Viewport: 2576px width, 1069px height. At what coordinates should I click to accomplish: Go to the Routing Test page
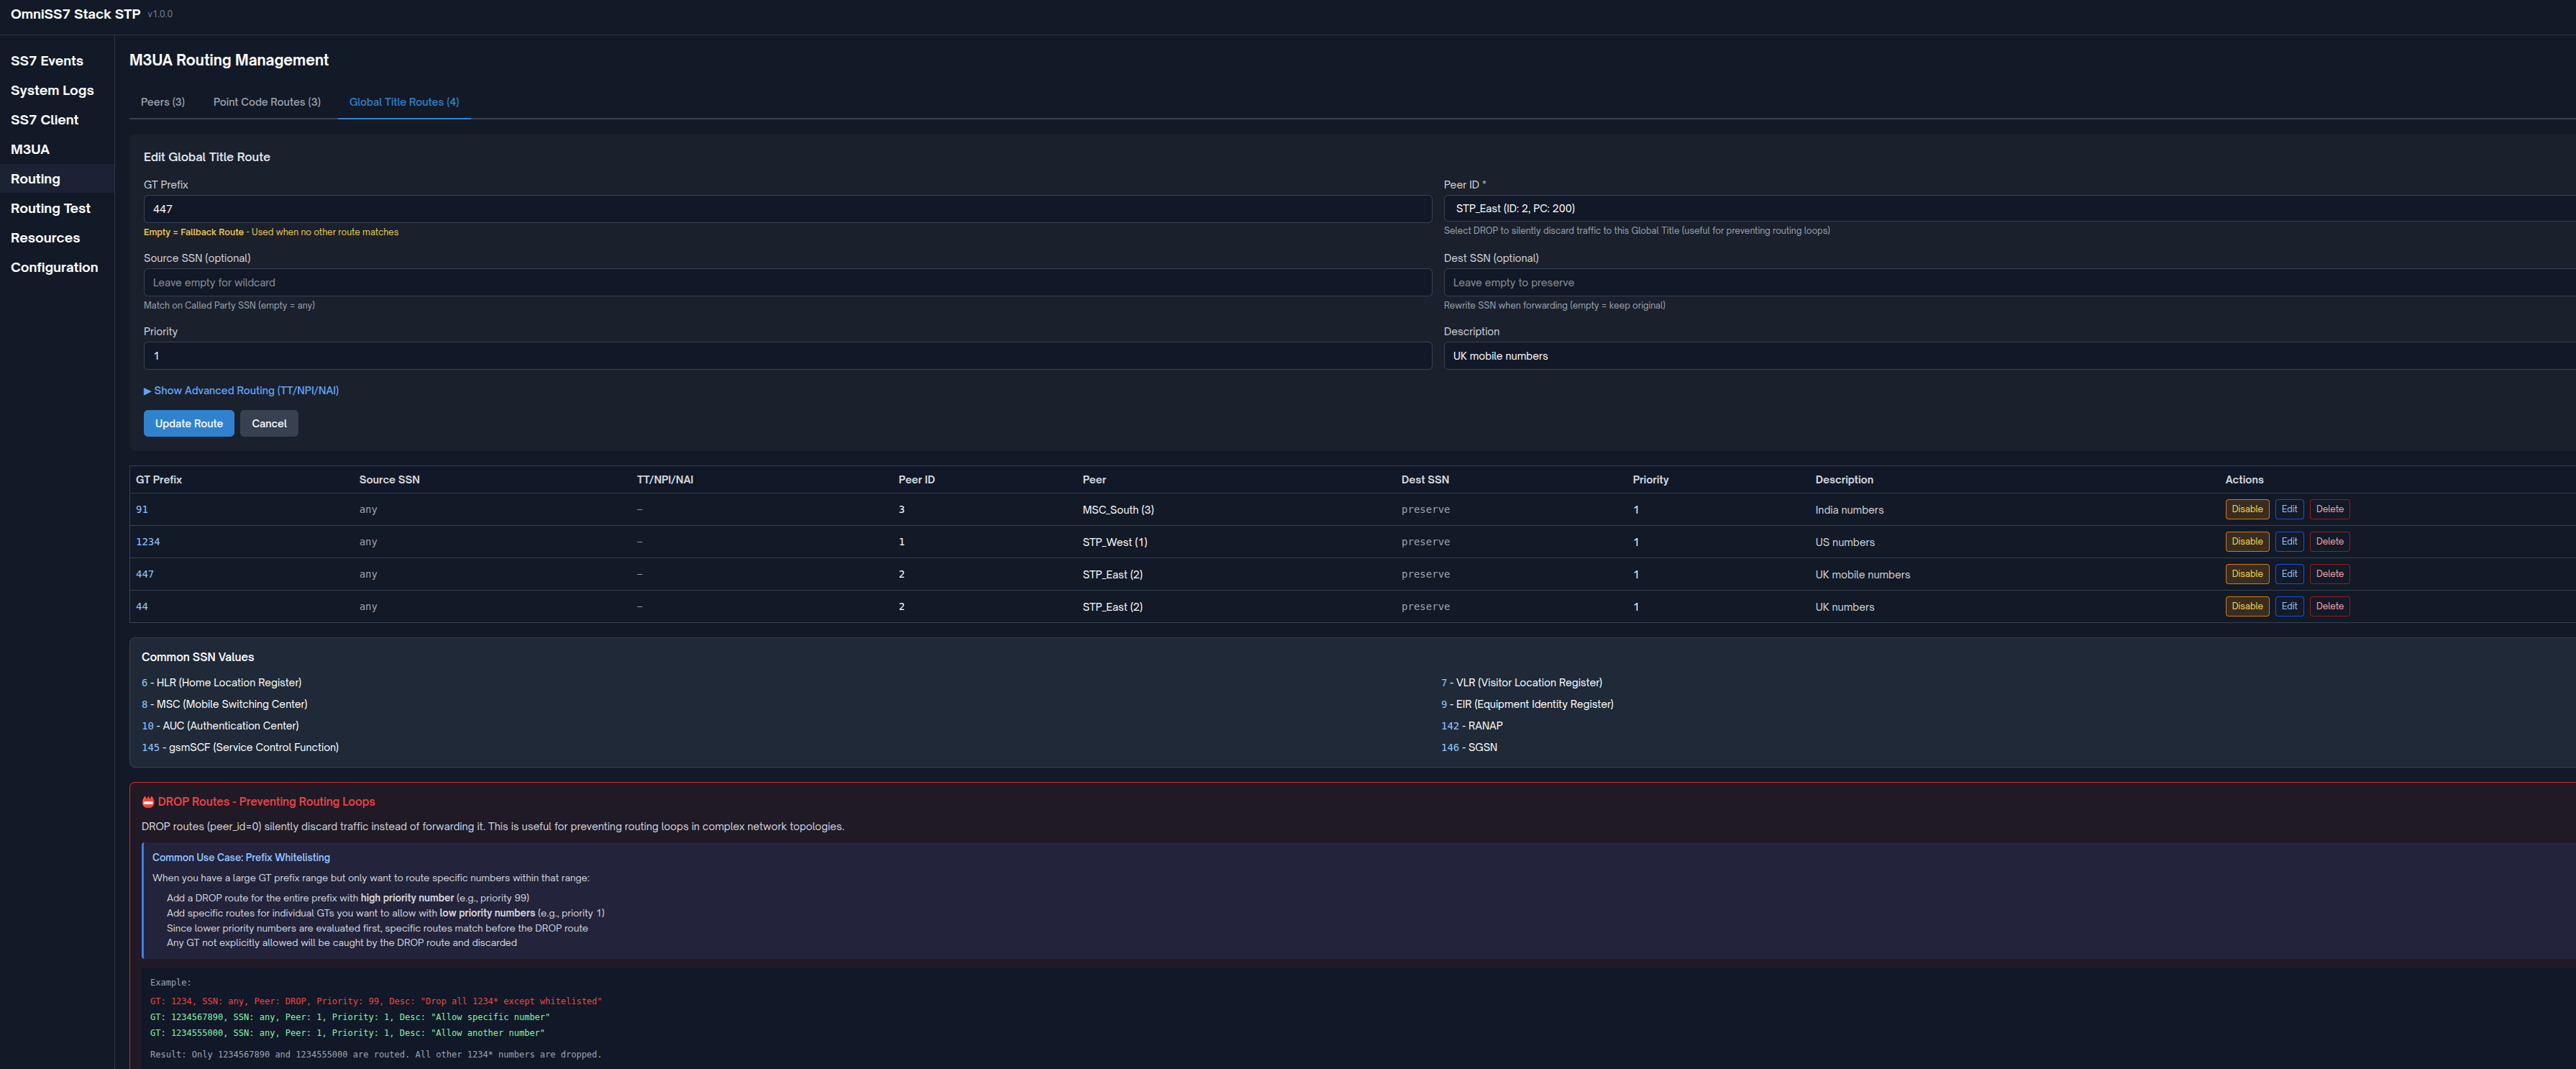tap(50, 208)
